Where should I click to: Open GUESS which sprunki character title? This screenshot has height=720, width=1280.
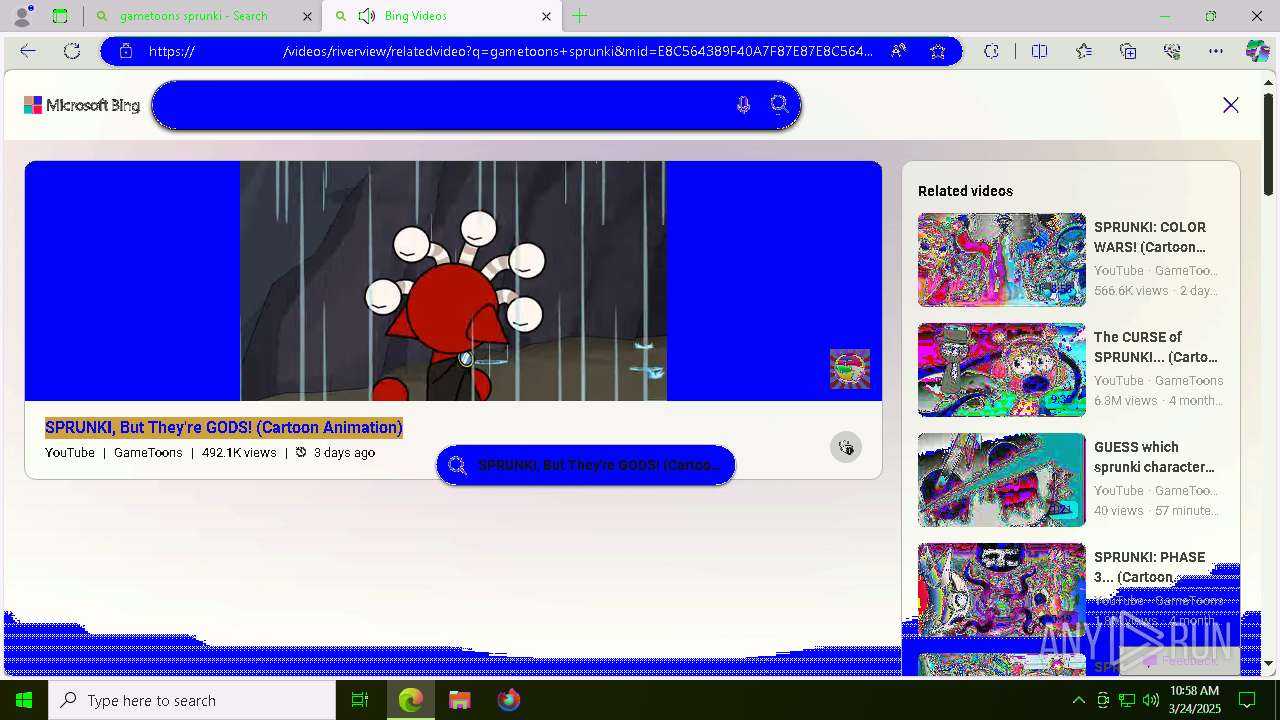1154,457
